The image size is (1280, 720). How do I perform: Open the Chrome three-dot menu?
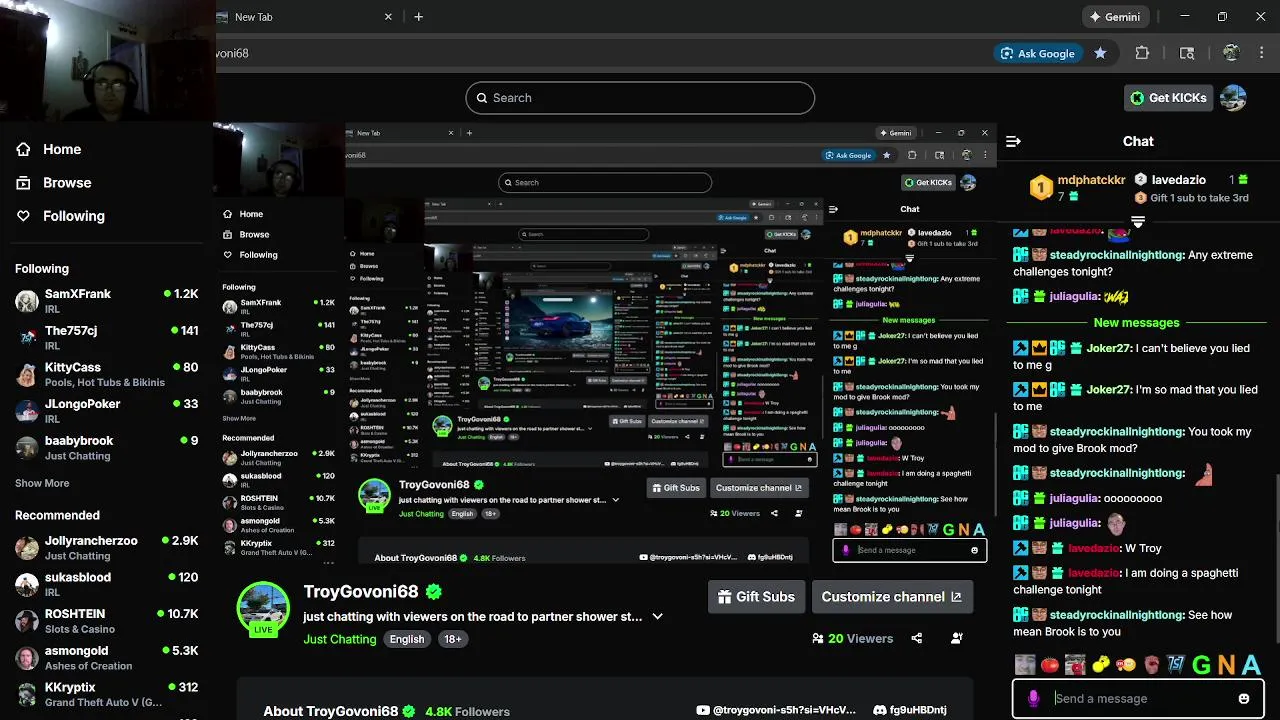[1261, 53]
